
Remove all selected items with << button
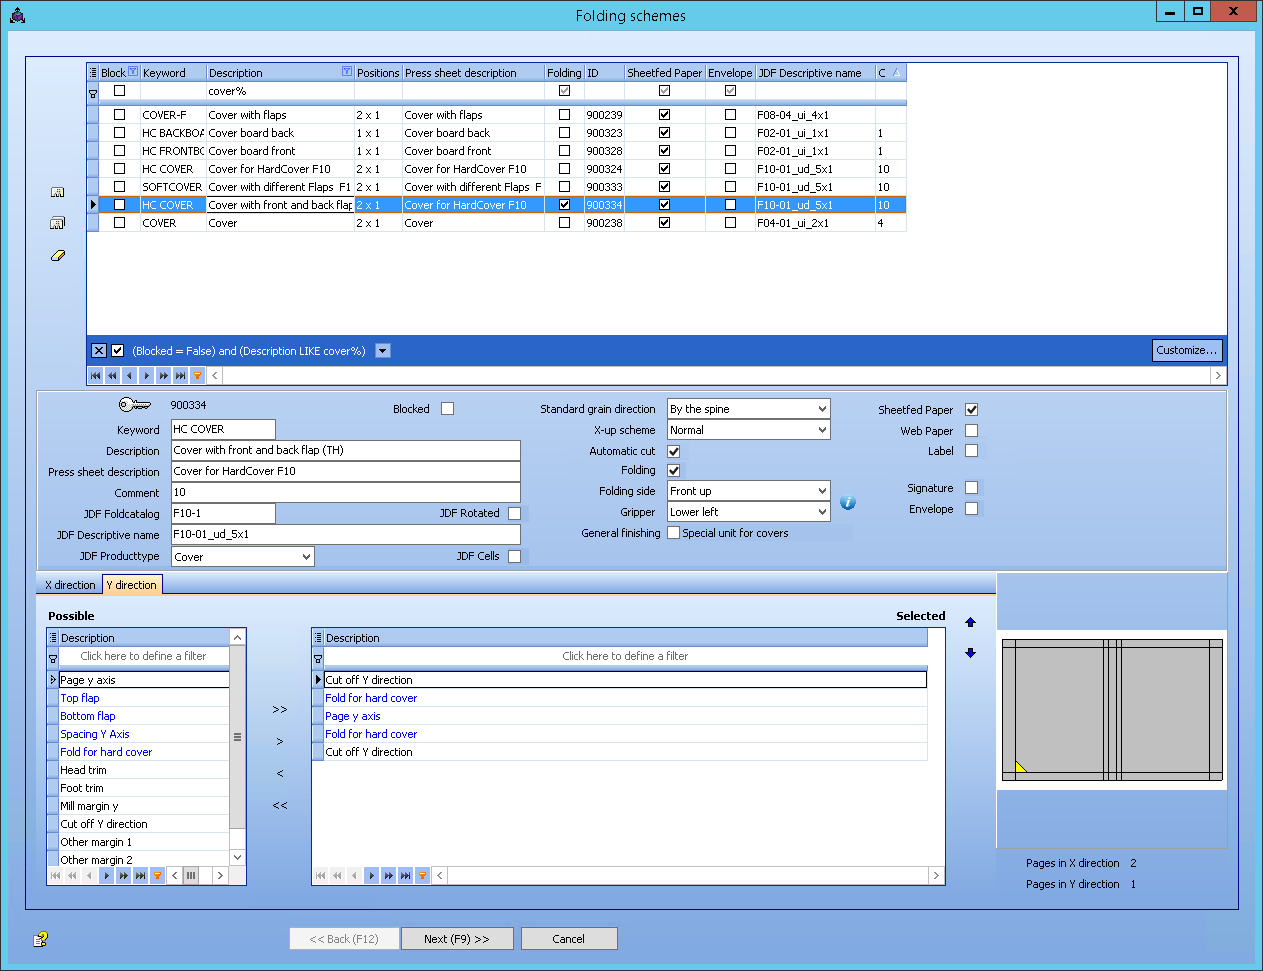tap(280, 806)
